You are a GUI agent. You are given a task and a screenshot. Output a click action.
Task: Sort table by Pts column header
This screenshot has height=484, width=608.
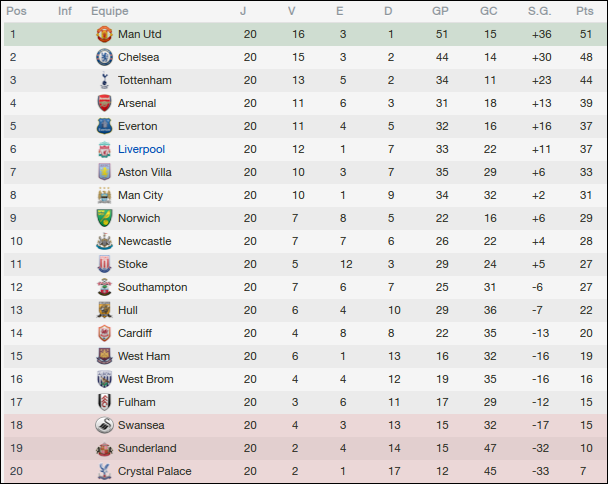coord(584,11)
